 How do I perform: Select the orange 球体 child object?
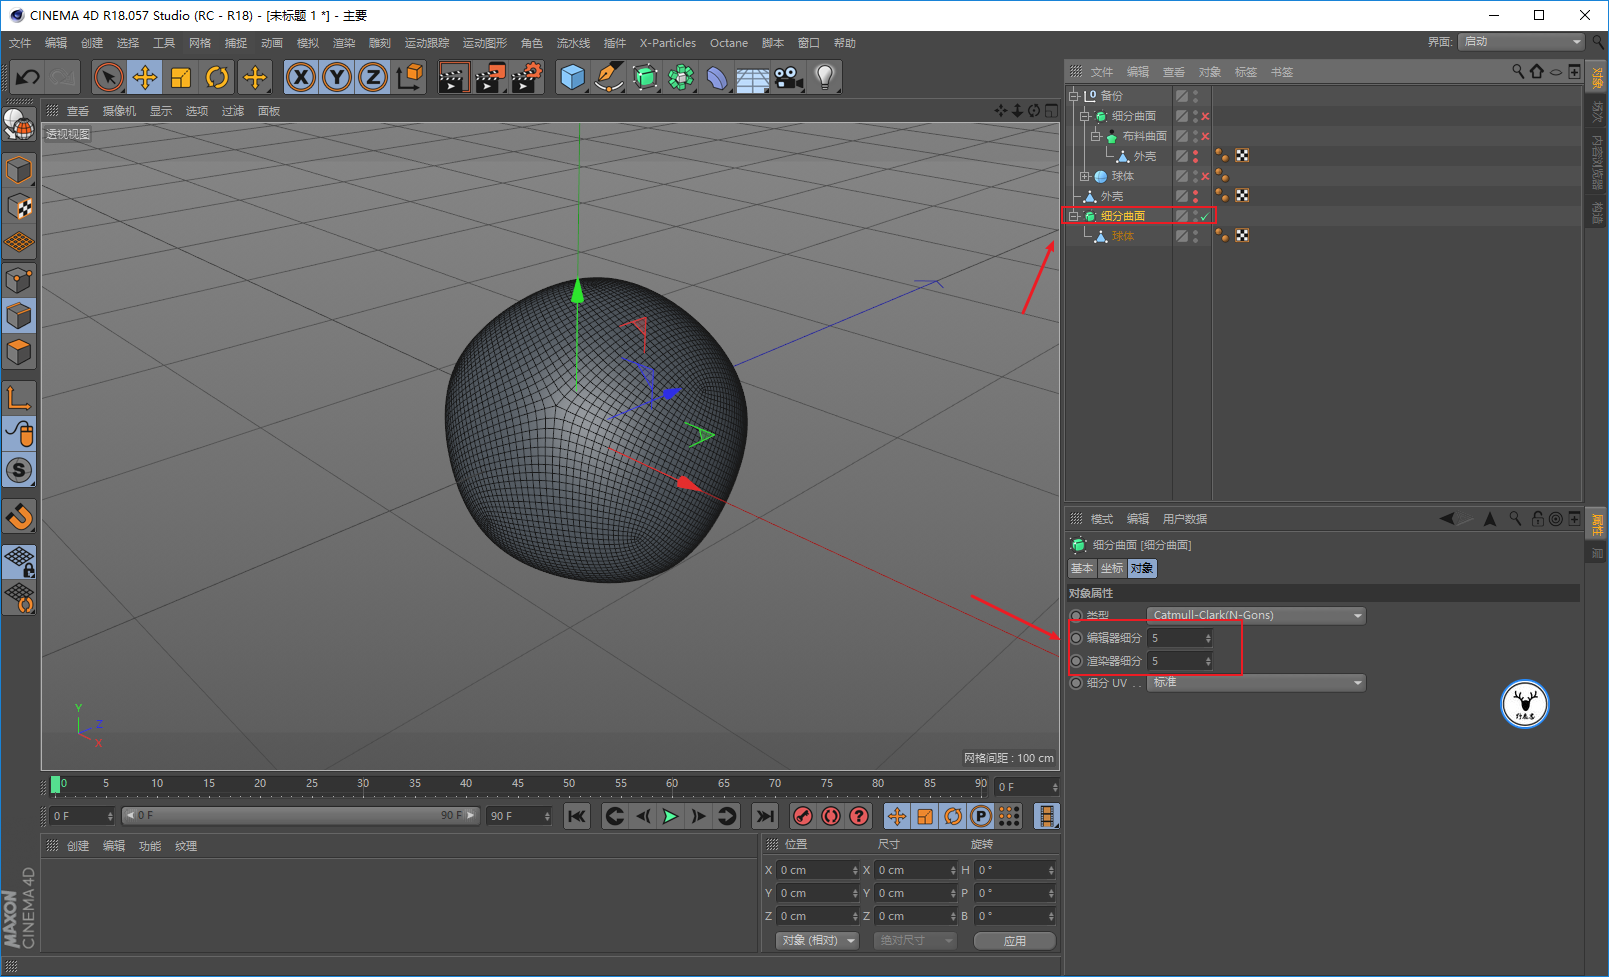(x=1122, y=236)
